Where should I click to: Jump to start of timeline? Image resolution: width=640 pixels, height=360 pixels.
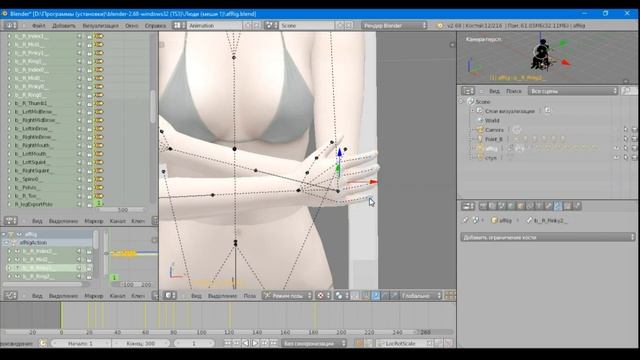point(227,343)
